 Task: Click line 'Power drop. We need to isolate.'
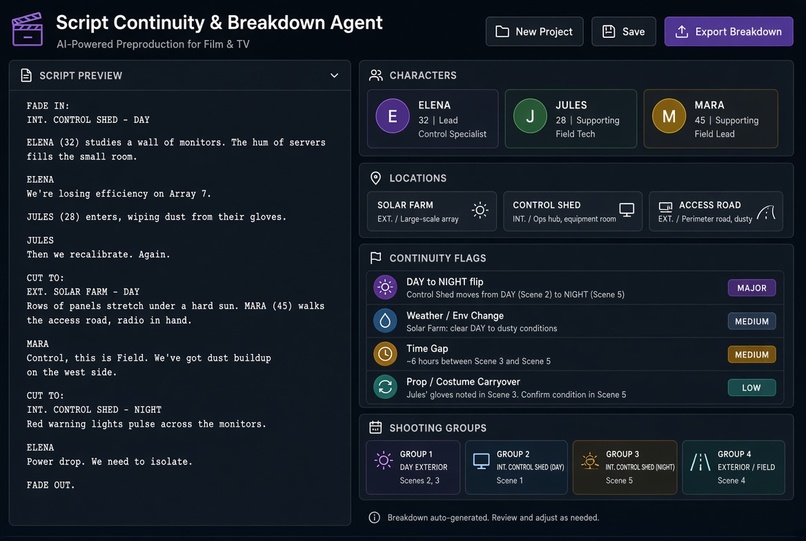pyautogui.click(x=109, y=462)
